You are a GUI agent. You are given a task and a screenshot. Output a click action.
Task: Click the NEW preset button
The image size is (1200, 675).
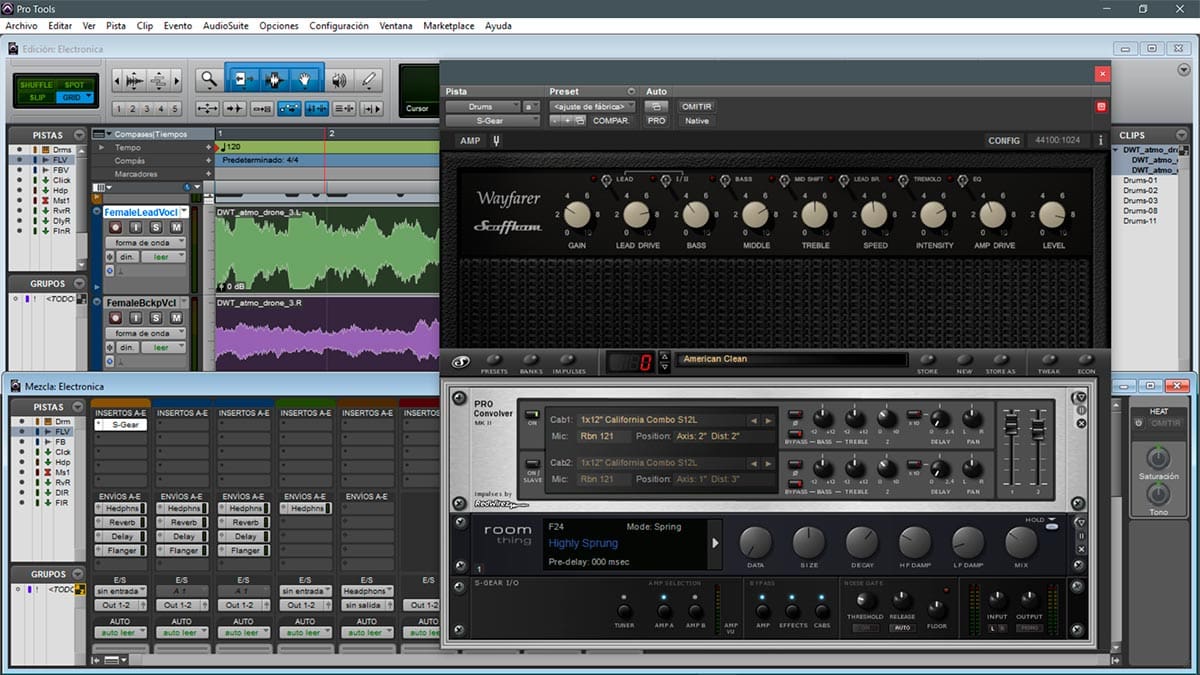point(964,363)
